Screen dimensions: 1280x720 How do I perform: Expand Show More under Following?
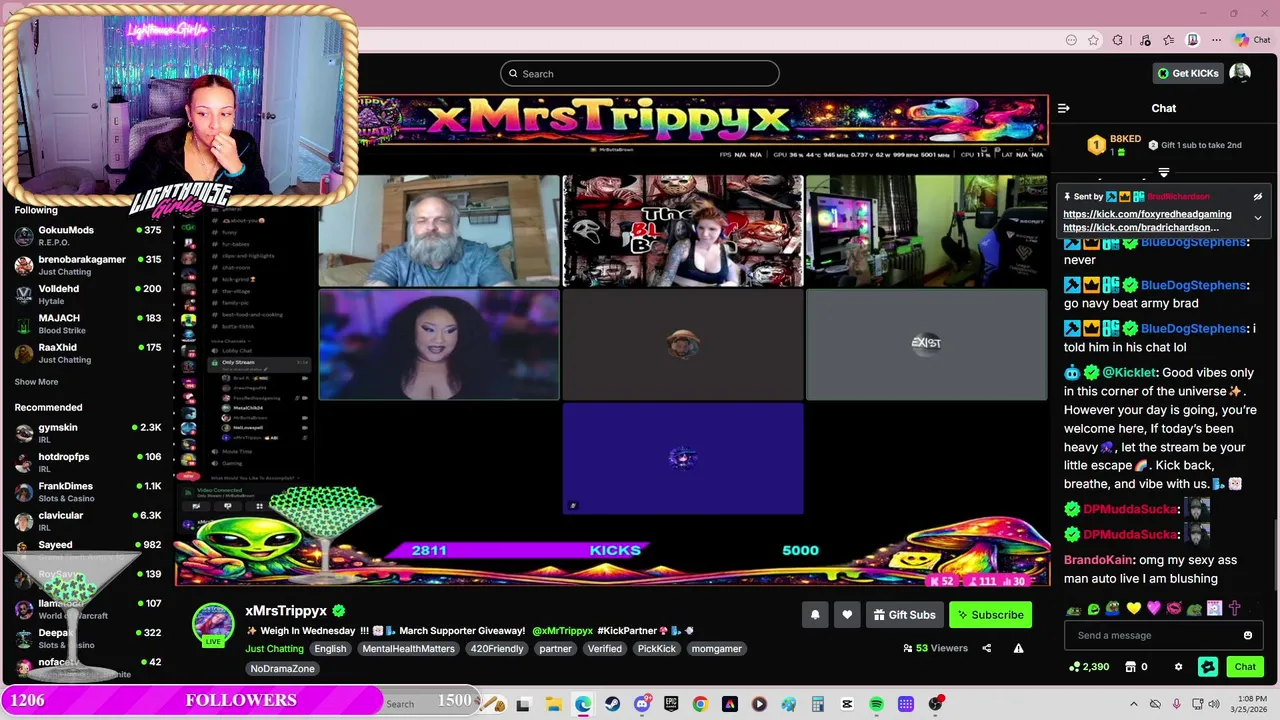pos(36,382)
